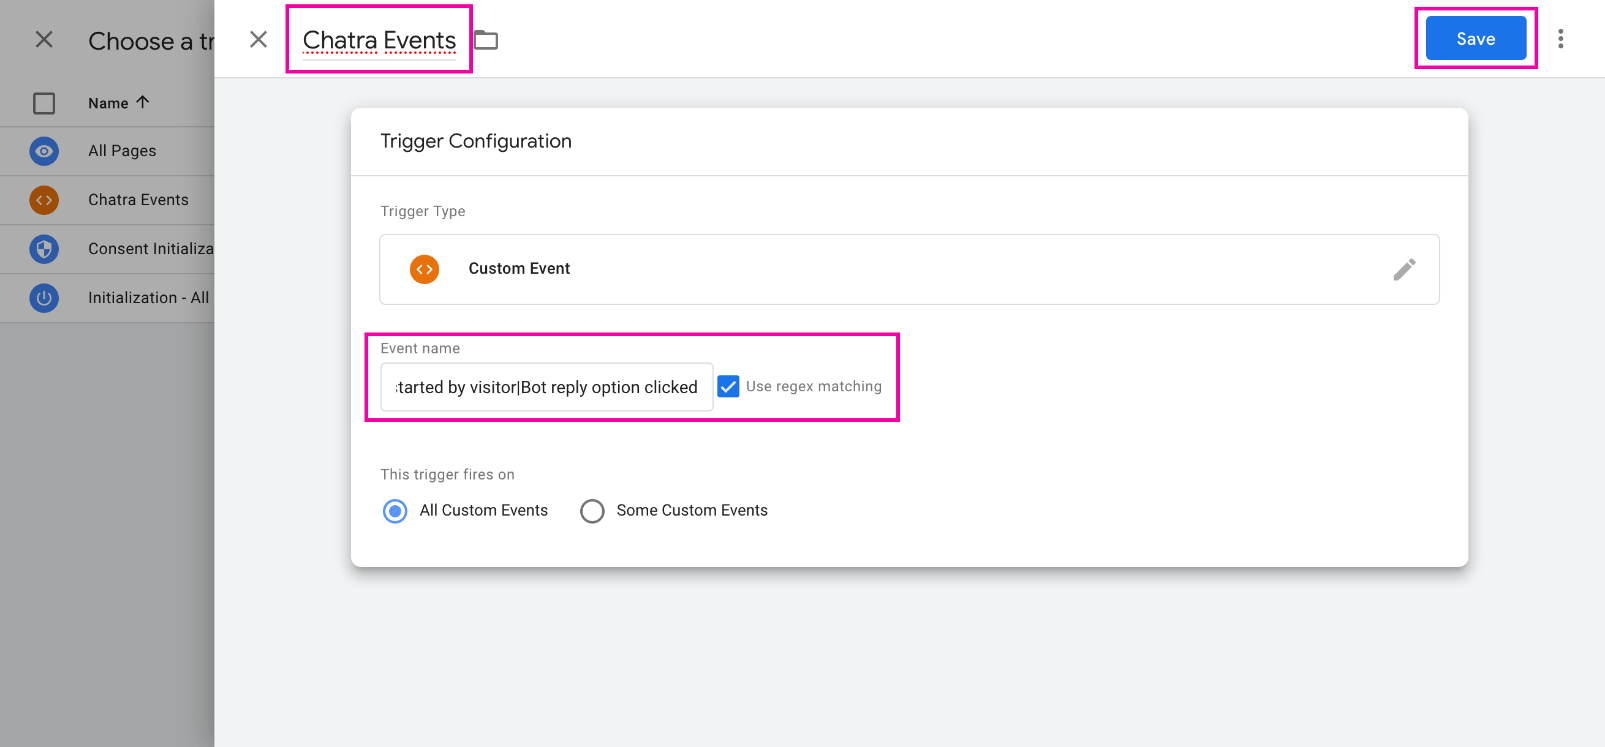The width and height of the screenshot is (1605, 747).
Task: Save the trigger with the Save button
Action: [1475, 39]
